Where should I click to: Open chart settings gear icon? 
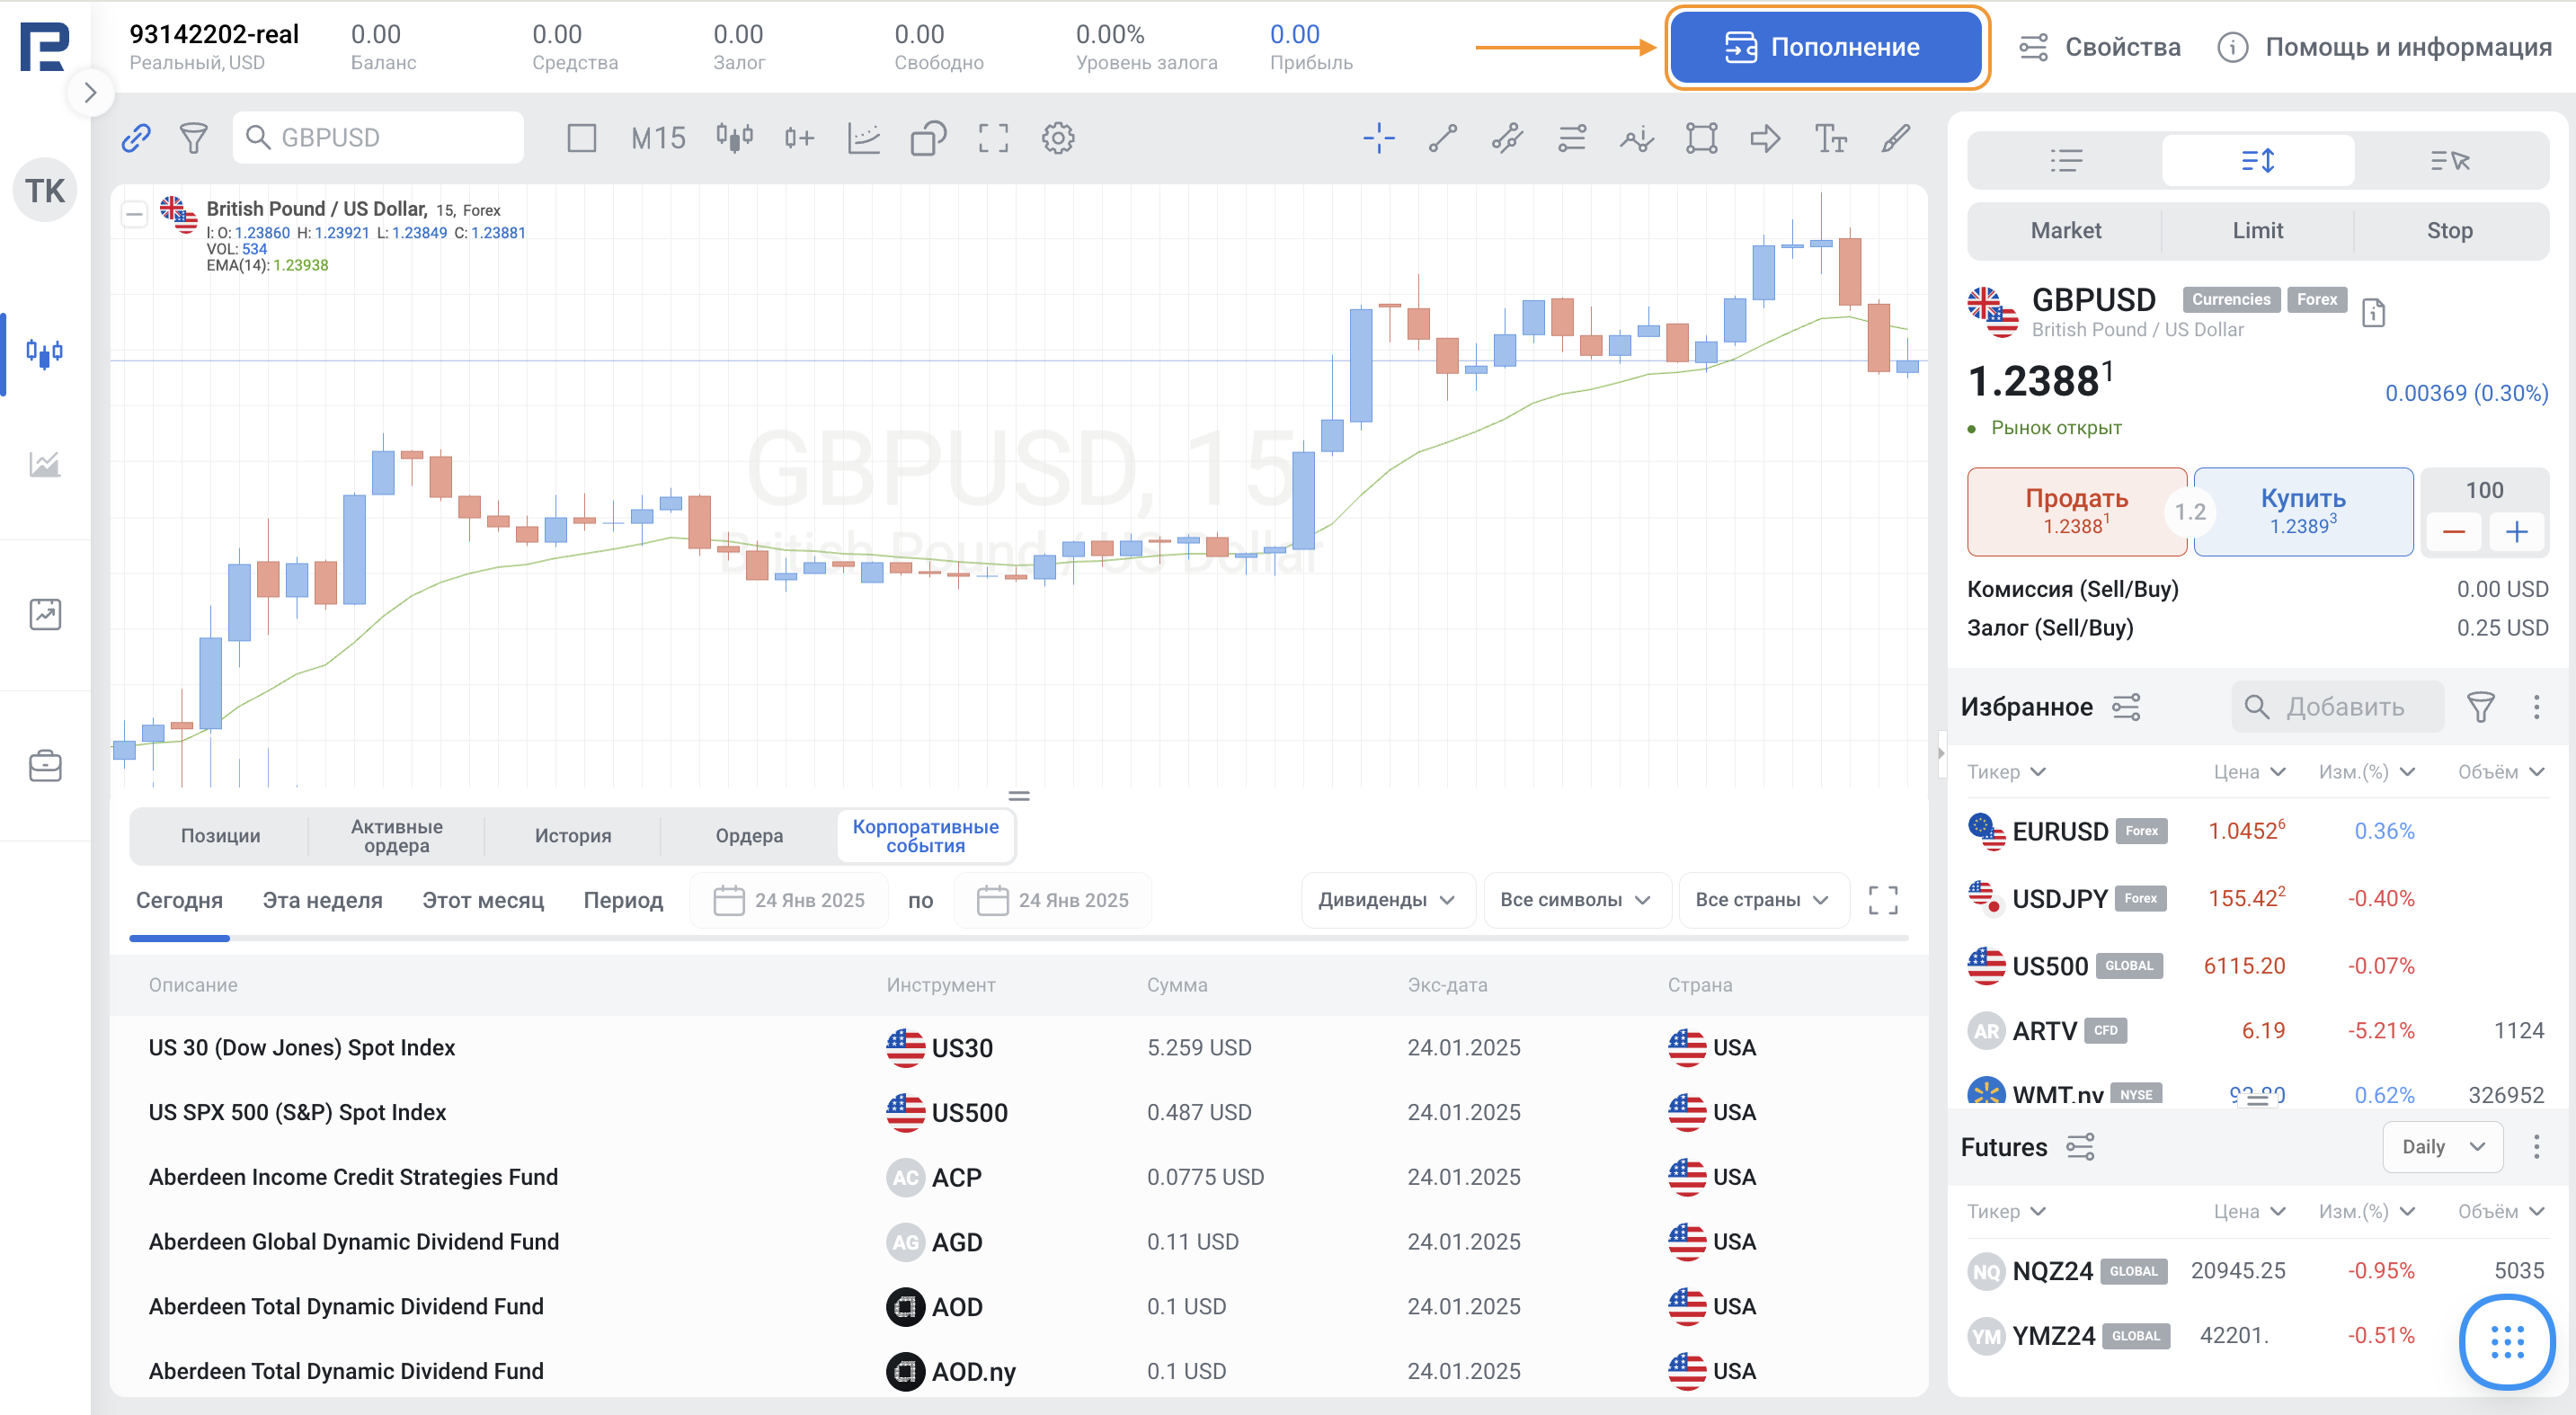1057,138
